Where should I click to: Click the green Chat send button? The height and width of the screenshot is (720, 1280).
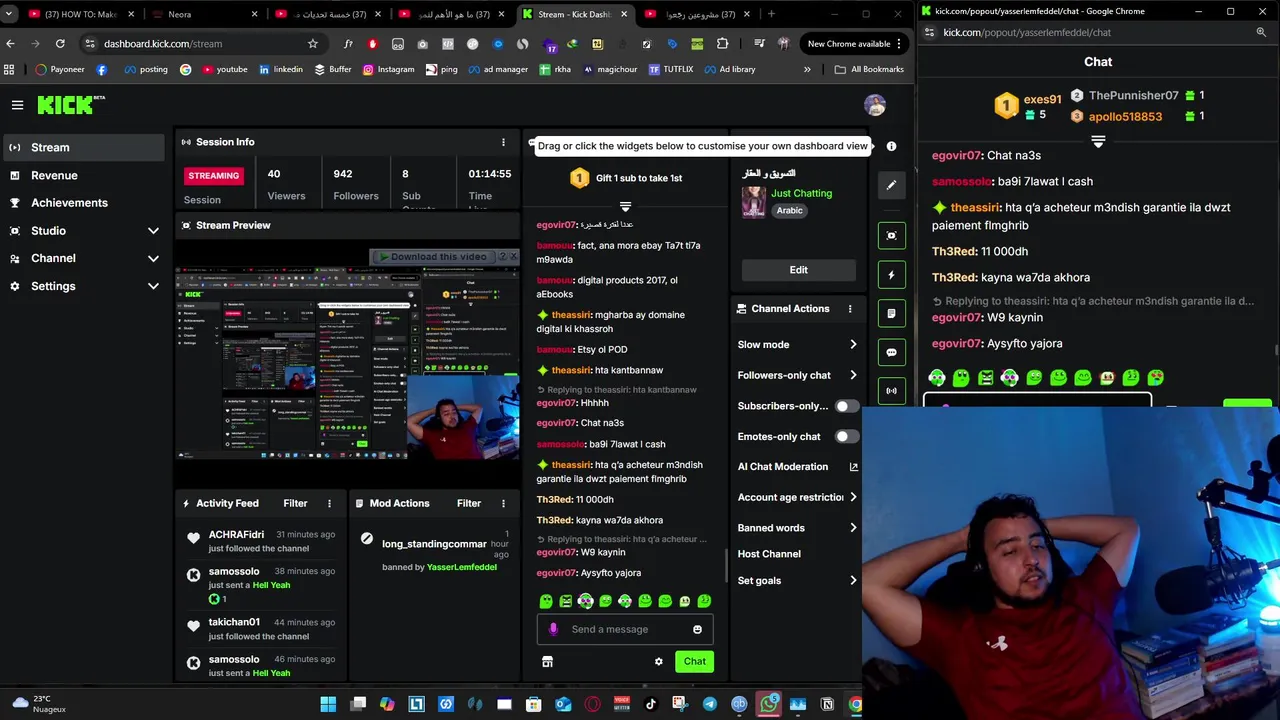tap(694, 661)
